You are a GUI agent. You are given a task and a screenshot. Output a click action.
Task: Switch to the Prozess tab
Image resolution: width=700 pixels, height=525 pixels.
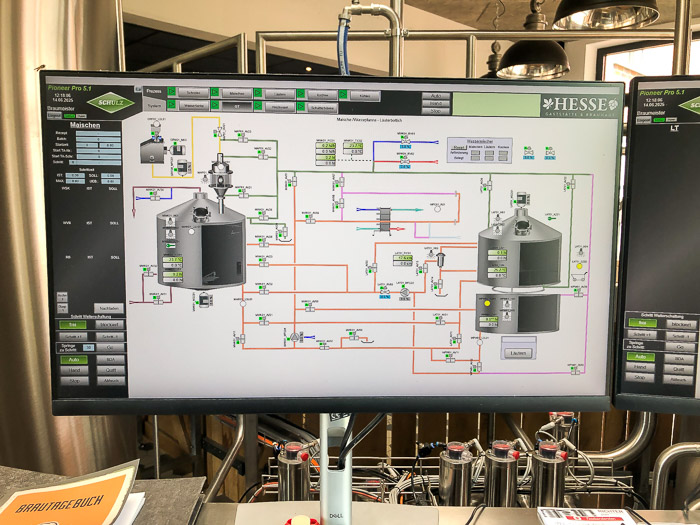[154, 91]
